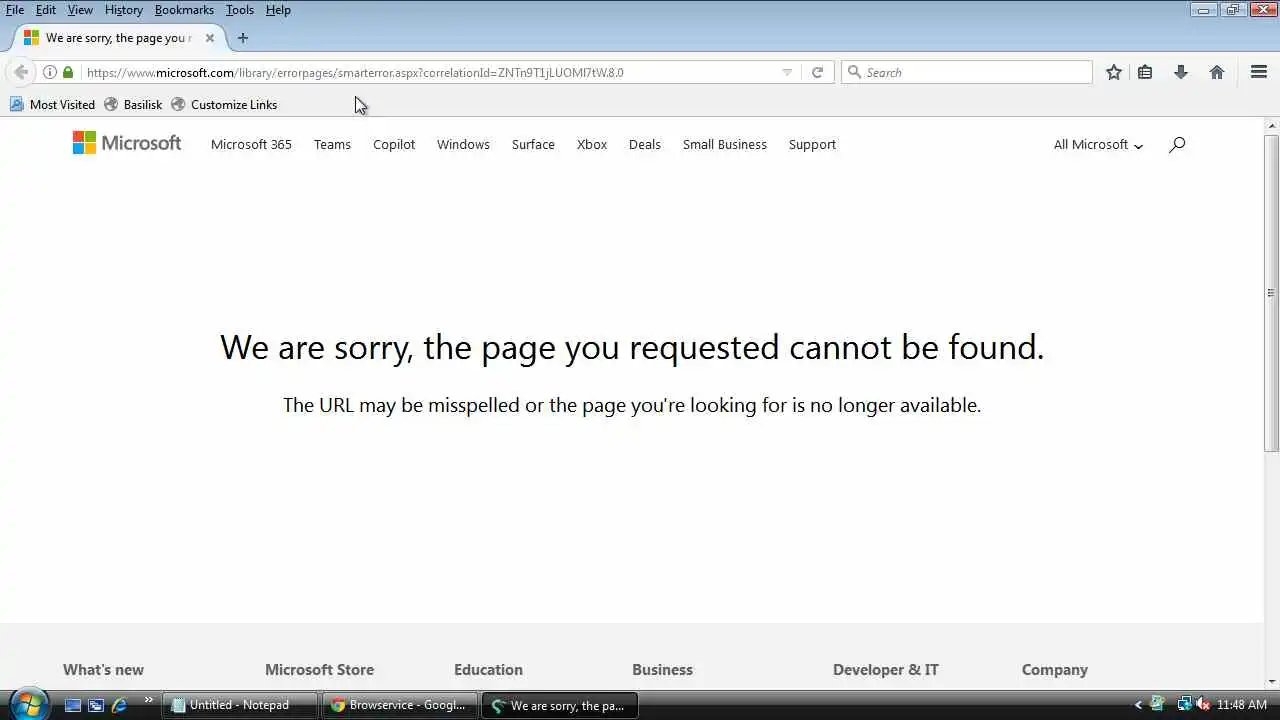Screen dimensions: 1280x720
Task: Click the muted volume tray icon
Action: (1203, 705)
